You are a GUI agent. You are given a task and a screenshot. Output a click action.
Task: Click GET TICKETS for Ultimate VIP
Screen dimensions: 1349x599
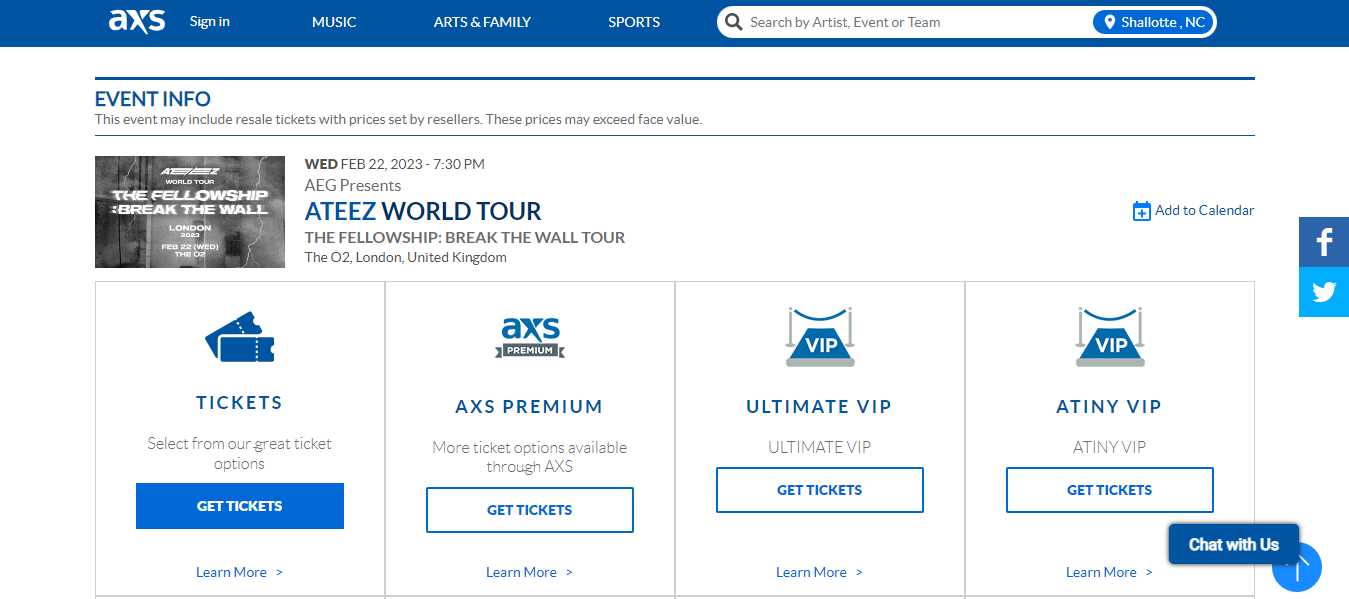click(819, 490)
